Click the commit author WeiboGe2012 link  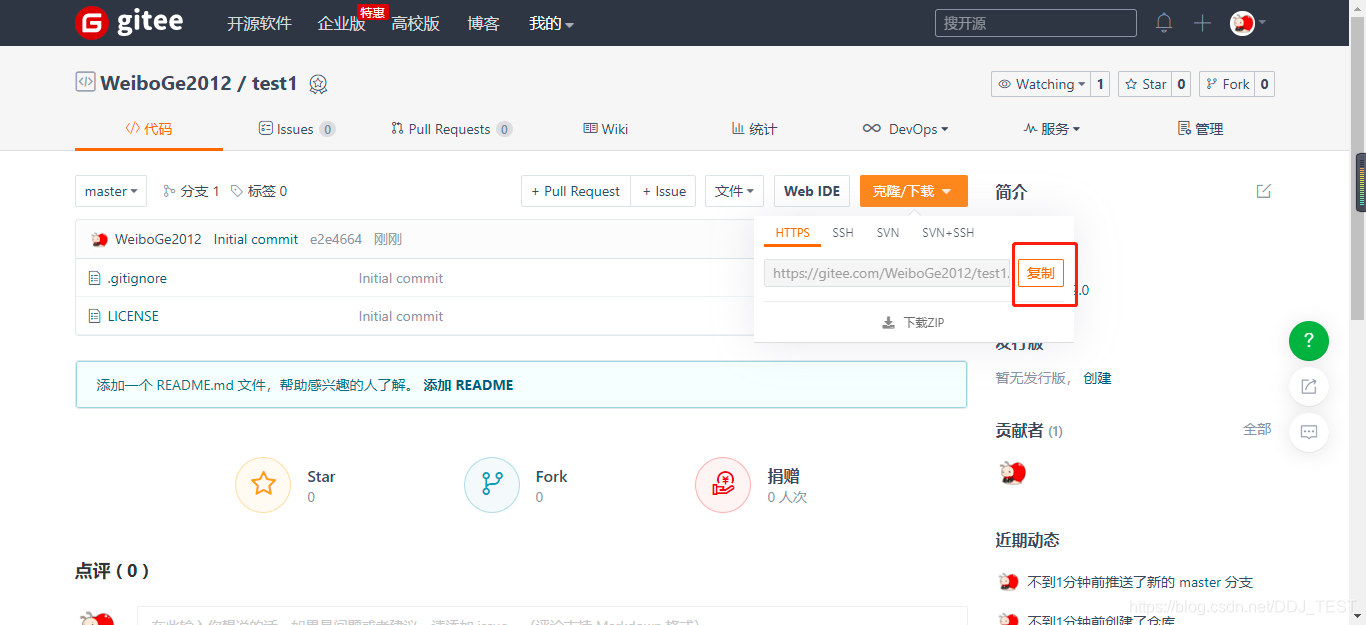(x=158, y=239)
